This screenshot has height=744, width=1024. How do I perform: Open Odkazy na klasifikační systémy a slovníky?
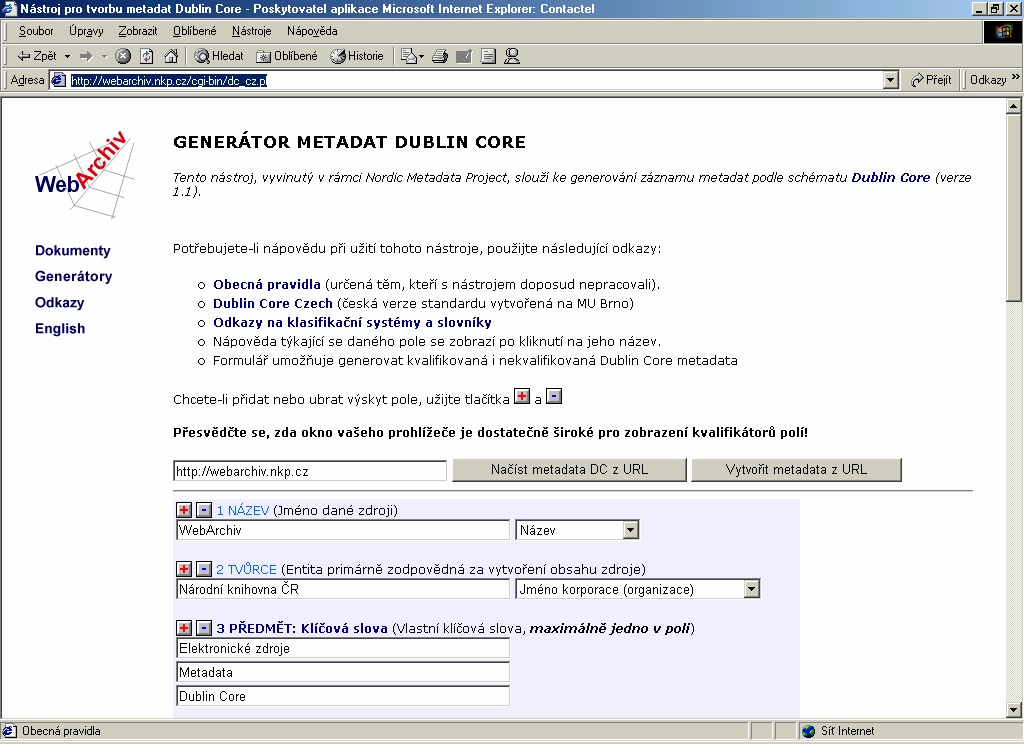point(352,323)
